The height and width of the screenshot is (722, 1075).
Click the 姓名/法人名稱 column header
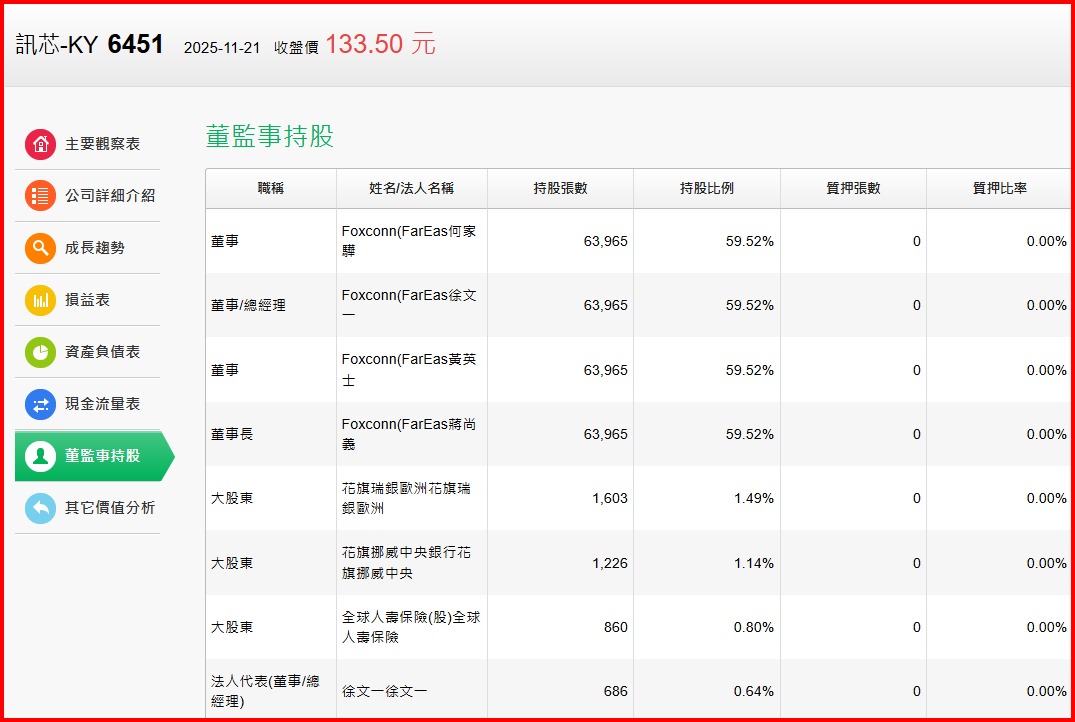point(411,188)
